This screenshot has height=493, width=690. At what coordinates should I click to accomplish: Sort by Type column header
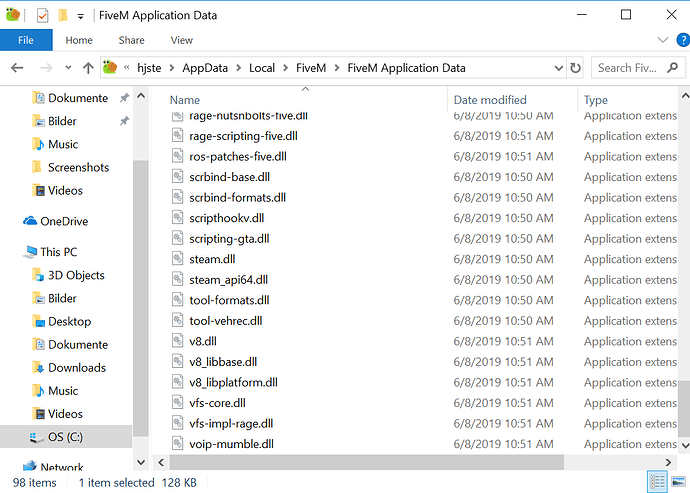point(595,100)
